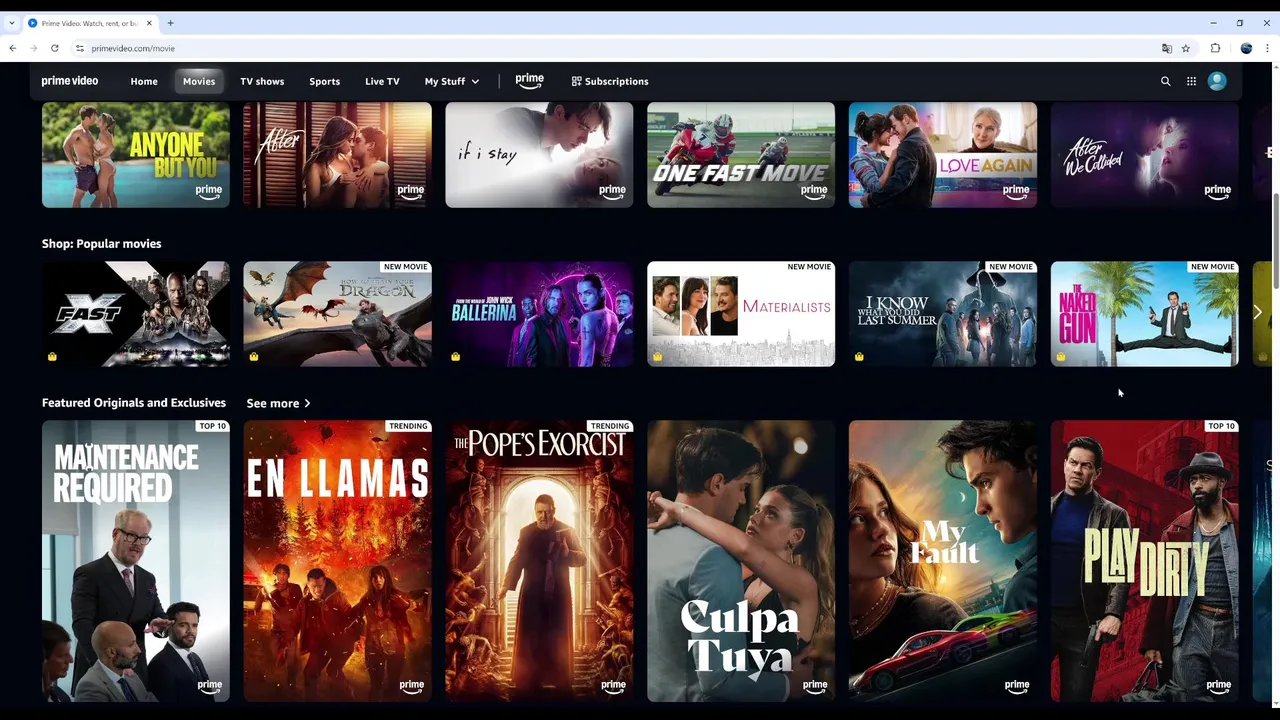Click the primevideo.com address bar
The height and width of the screenshot is (720, 1280).
pyautogui.click(x=620, y=48)
